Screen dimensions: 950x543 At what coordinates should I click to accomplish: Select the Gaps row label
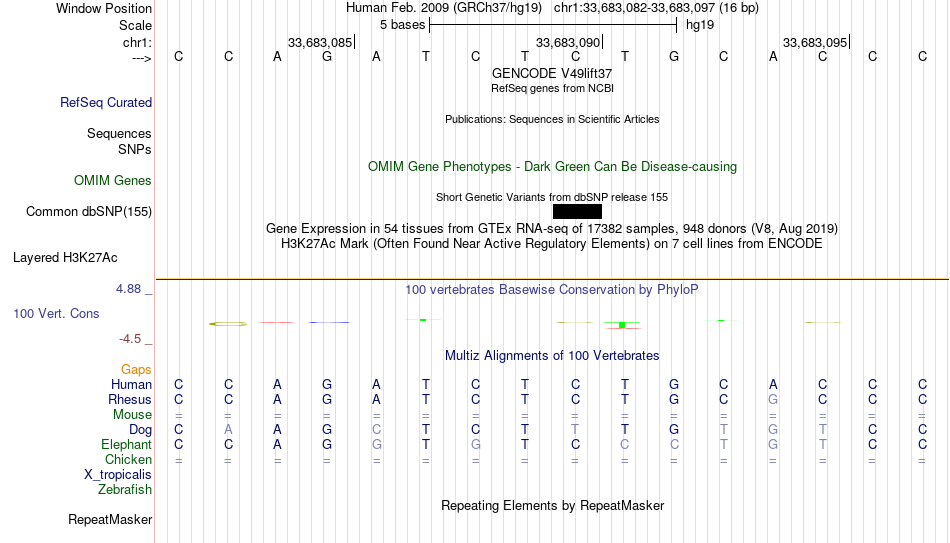[136, 370]
